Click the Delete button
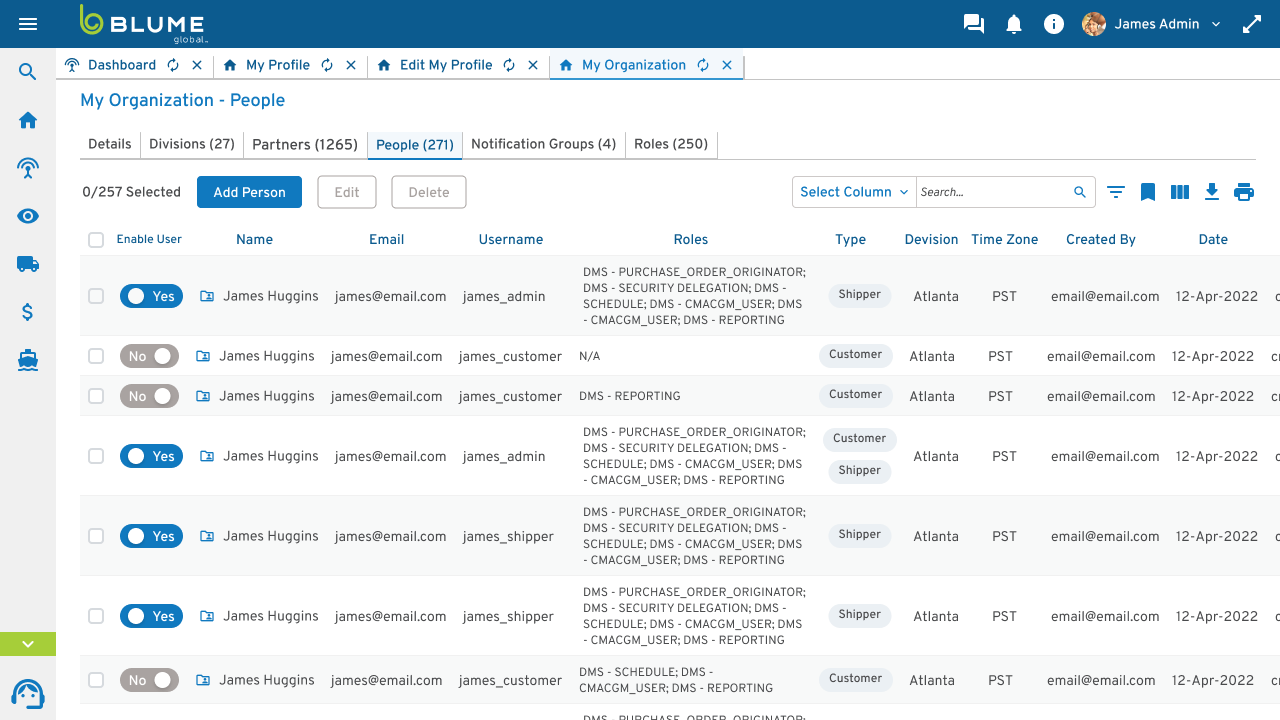The height and width of the screenshot is (720, 1280). click(x=429, y=192)
